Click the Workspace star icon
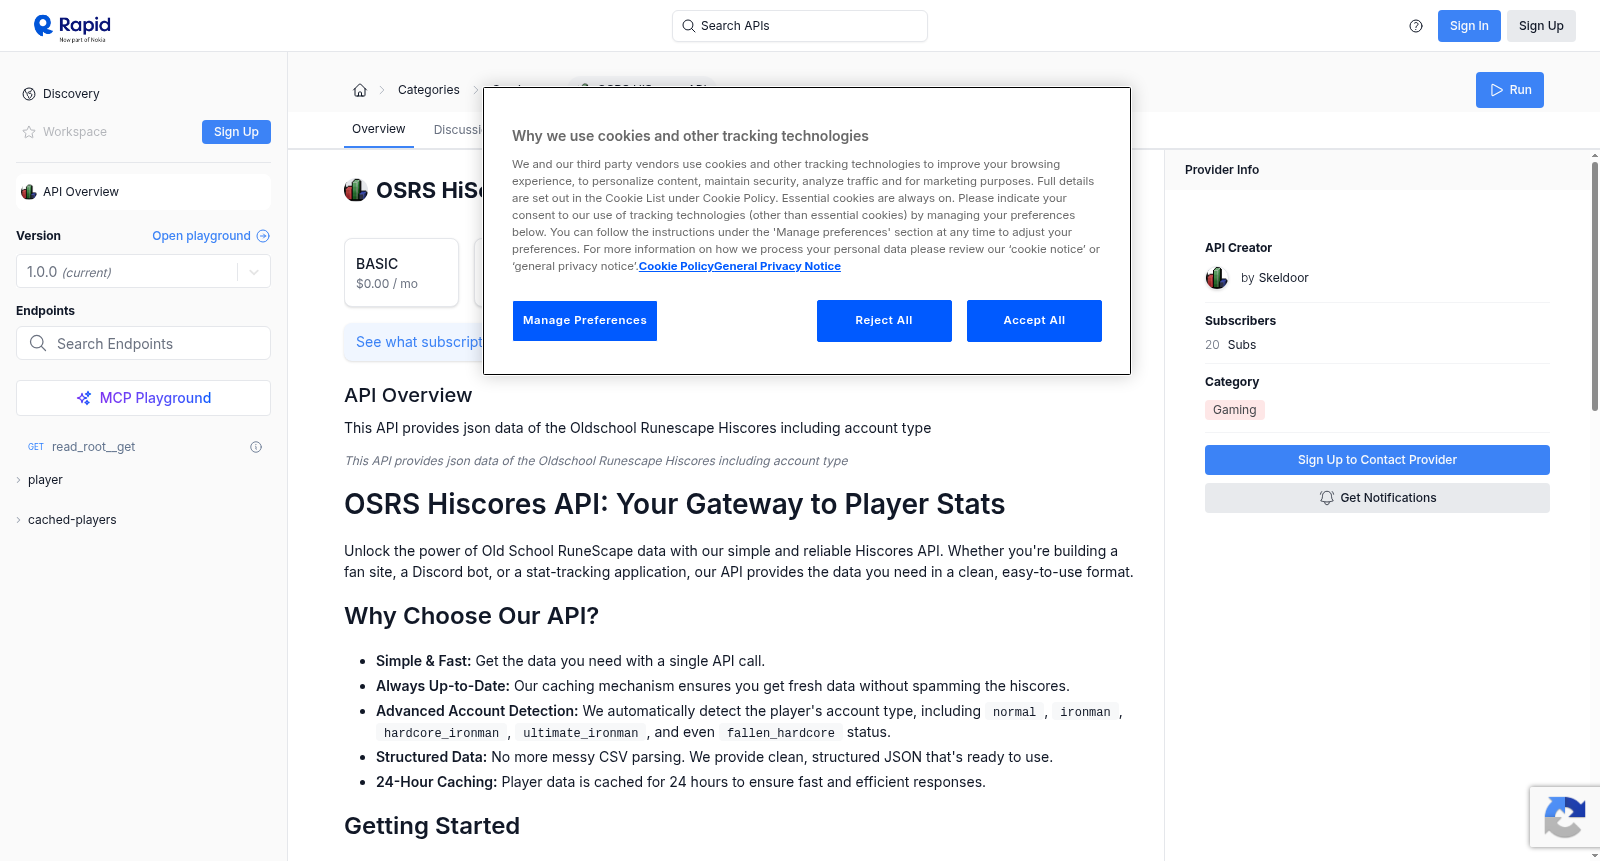1600x861 pixels. [x=29, y=132]
